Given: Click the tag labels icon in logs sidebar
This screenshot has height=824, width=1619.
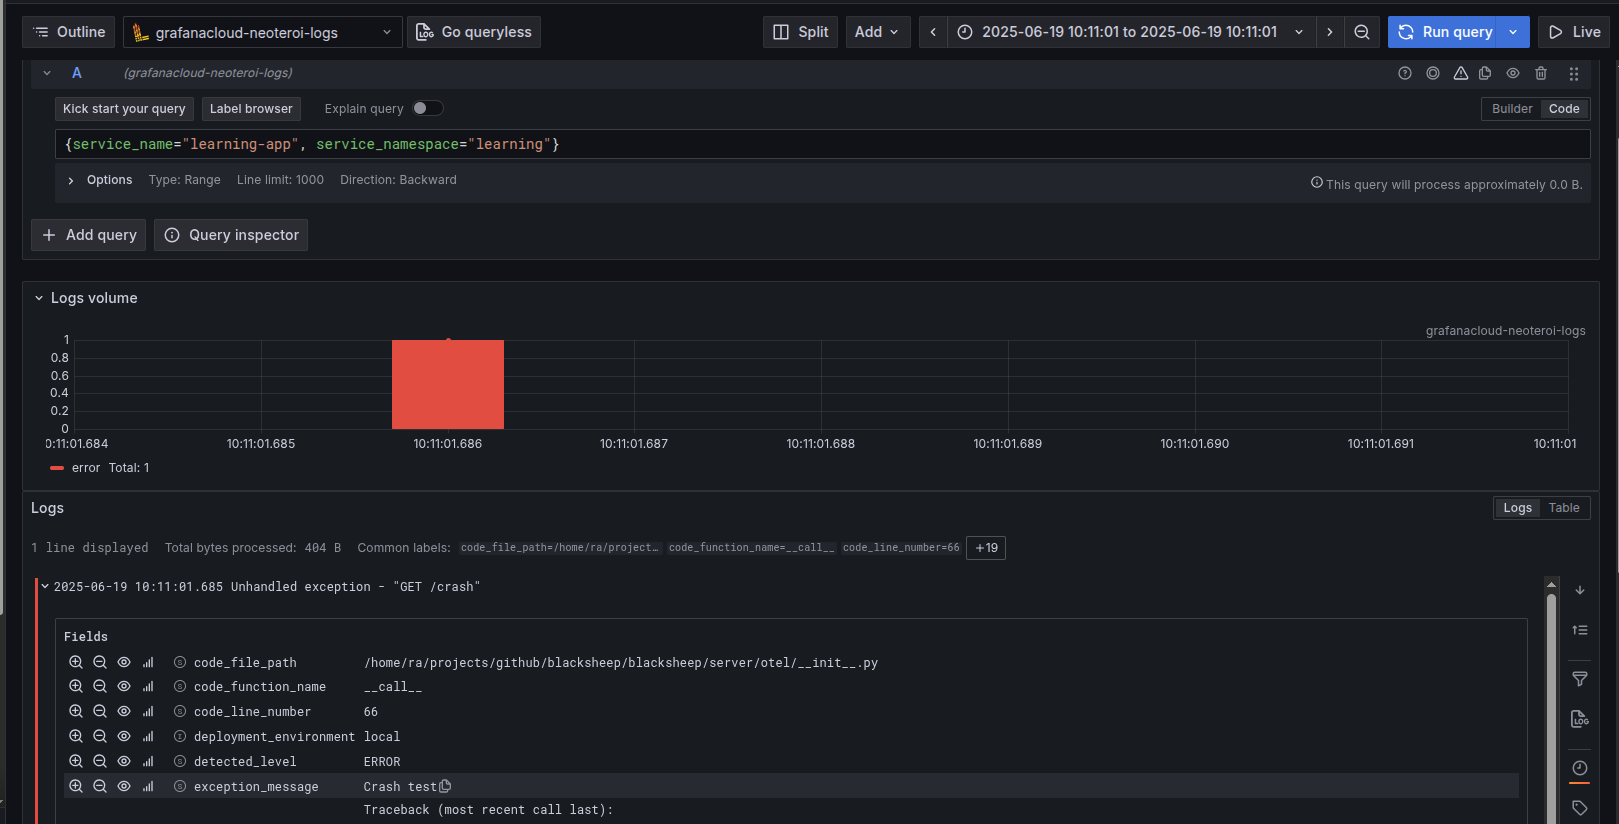Looking at the screenshot, I should [1580, 808].
